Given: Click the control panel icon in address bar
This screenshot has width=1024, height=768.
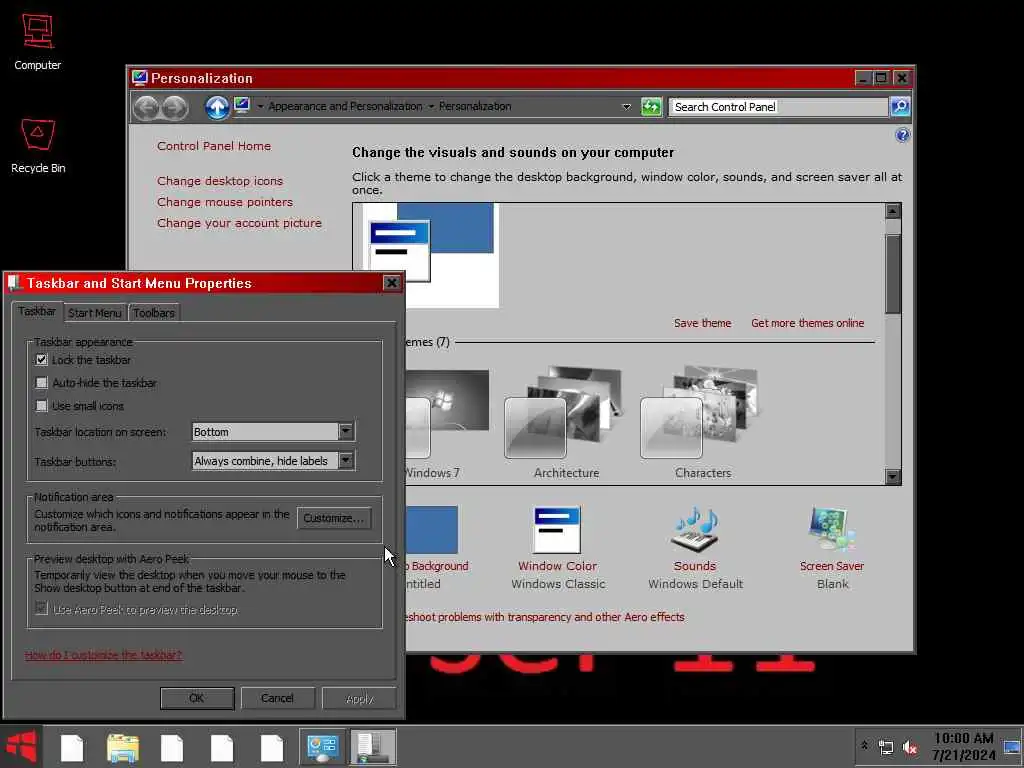Looking at the screenshot, I should tap(242, 106).
